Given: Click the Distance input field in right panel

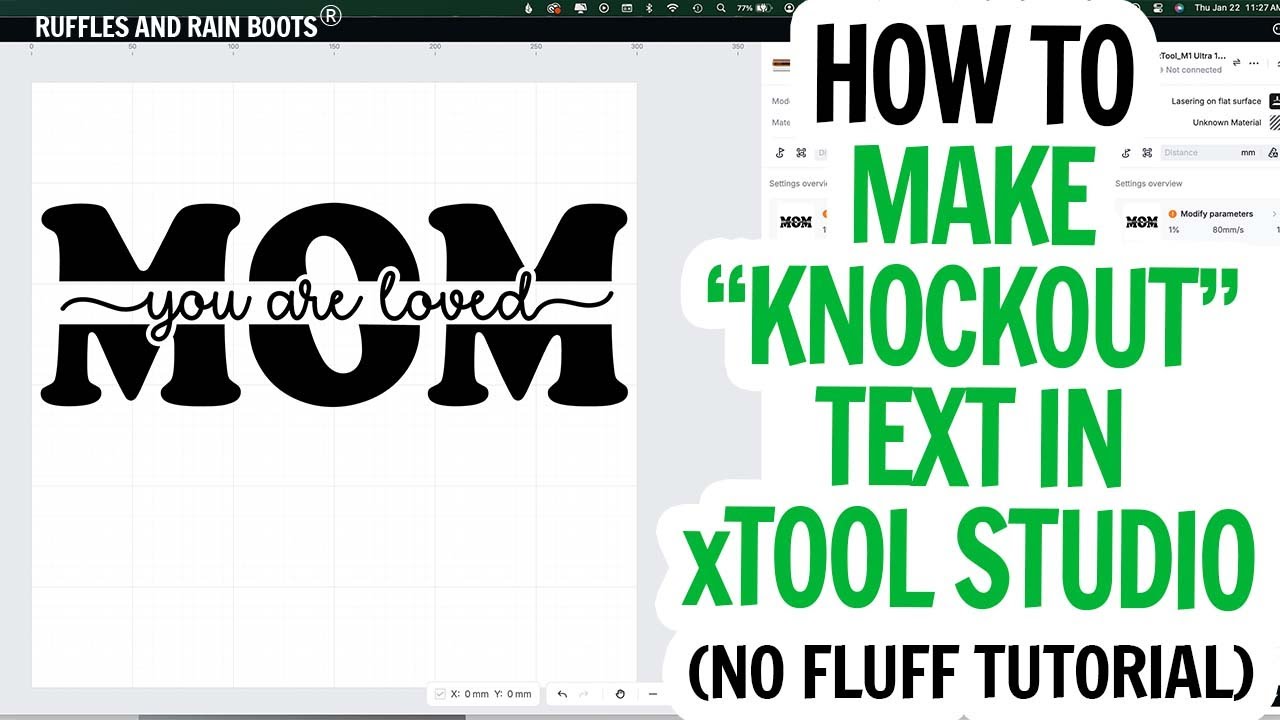Looking at the screenshot, I should [x=1210, y=153].
